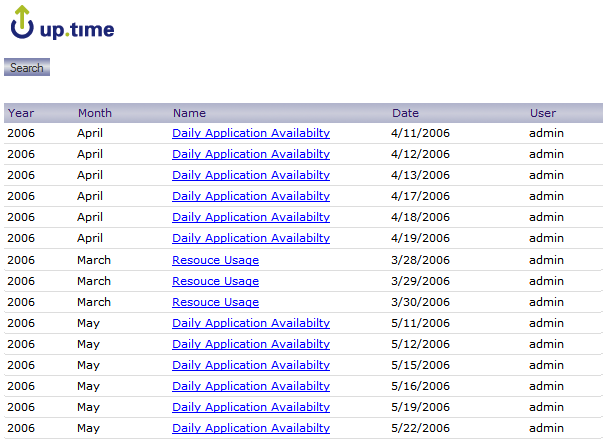Select the date cell 3/30/2006

(x=420, y=302)
